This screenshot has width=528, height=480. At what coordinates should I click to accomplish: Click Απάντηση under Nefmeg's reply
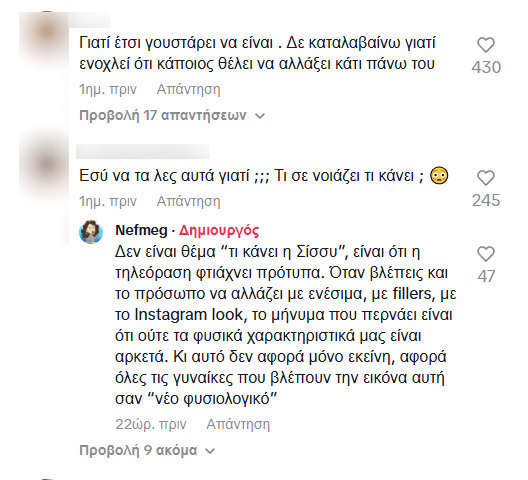238,424
